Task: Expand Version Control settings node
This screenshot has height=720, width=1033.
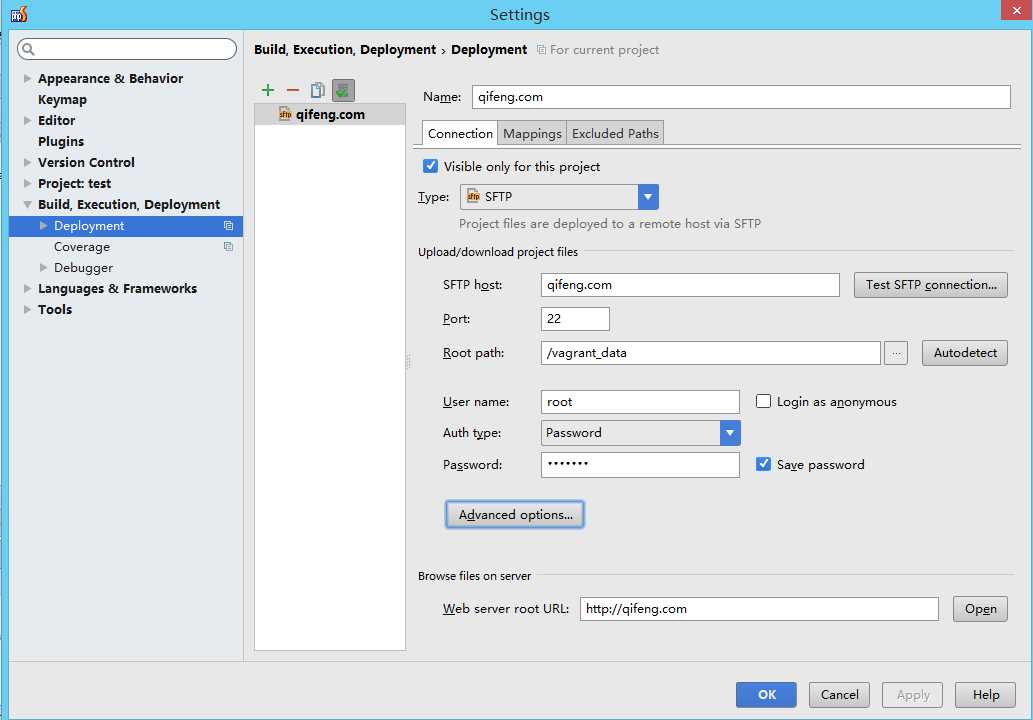Action: click(x=27, y=163)
